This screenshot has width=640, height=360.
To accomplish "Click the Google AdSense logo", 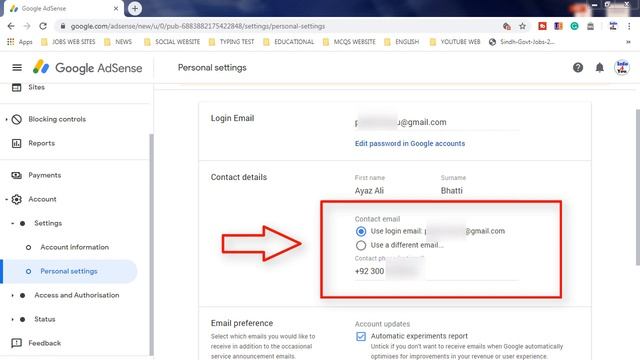I will tap(87, 67).
